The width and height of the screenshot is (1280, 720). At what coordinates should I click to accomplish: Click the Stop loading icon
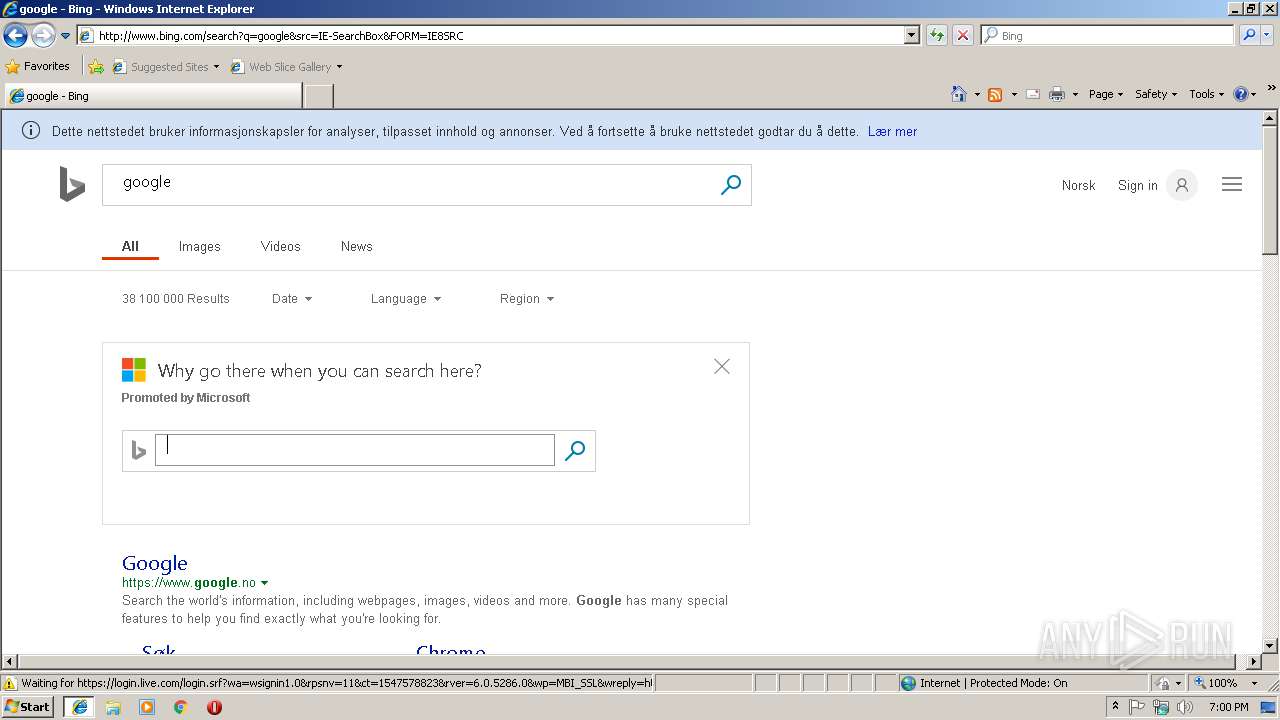[962, 35]
